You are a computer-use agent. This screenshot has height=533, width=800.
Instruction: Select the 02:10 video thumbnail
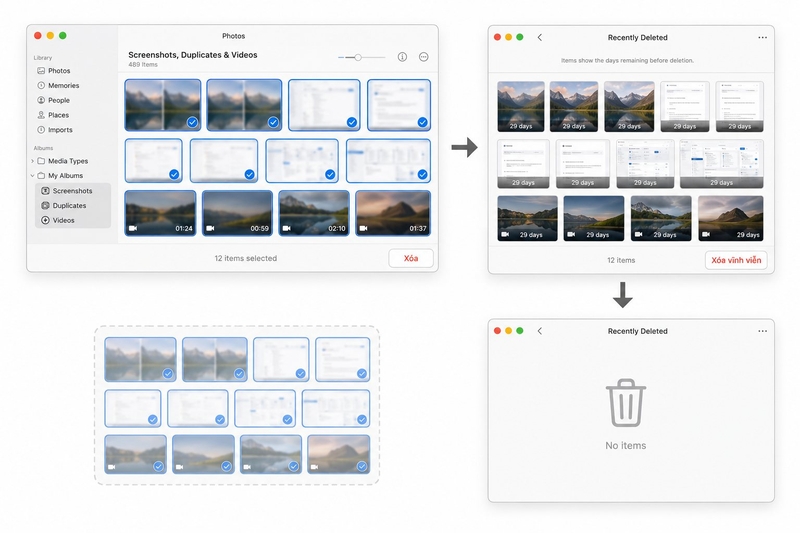click(x=314, y=213)
